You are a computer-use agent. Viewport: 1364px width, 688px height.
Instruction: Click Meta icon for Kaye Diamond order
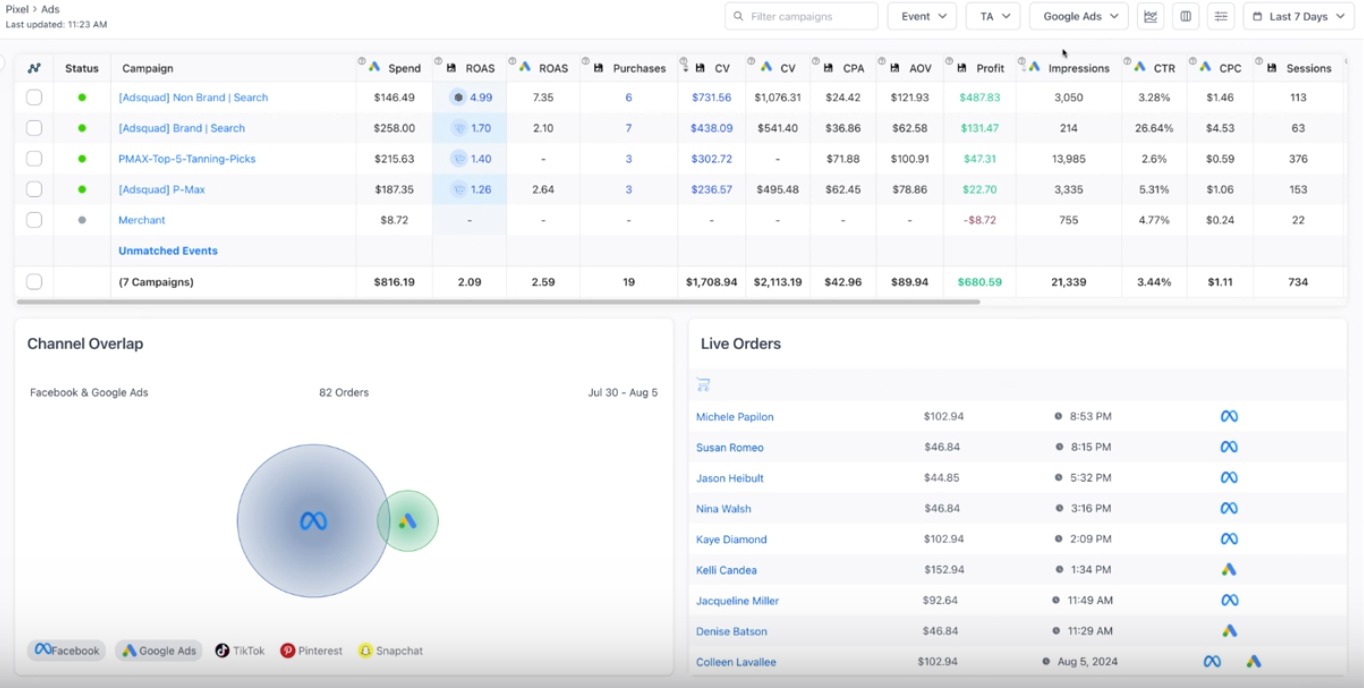pos(1229,539)
